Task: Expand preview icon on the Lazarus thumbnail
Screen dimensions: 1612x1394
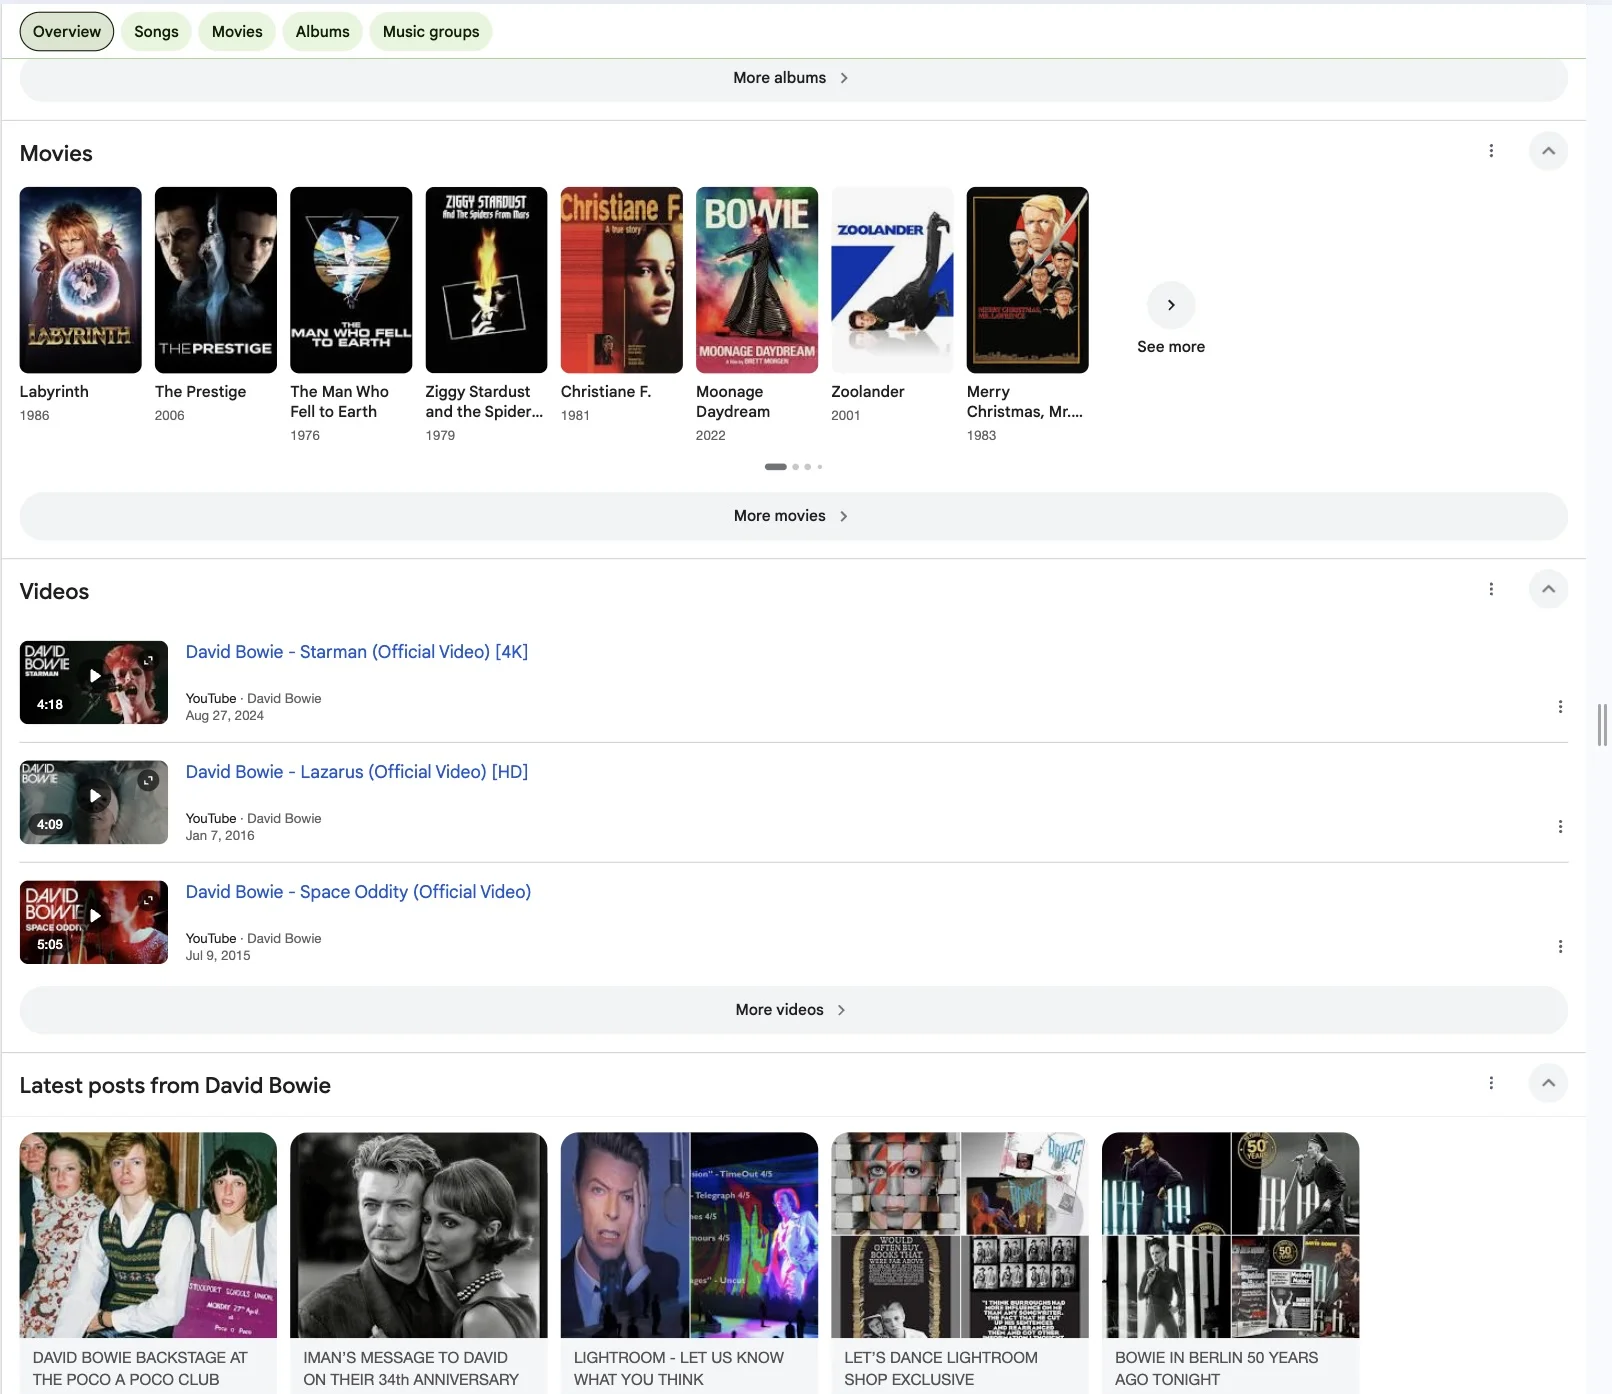Action: (148, 780)
